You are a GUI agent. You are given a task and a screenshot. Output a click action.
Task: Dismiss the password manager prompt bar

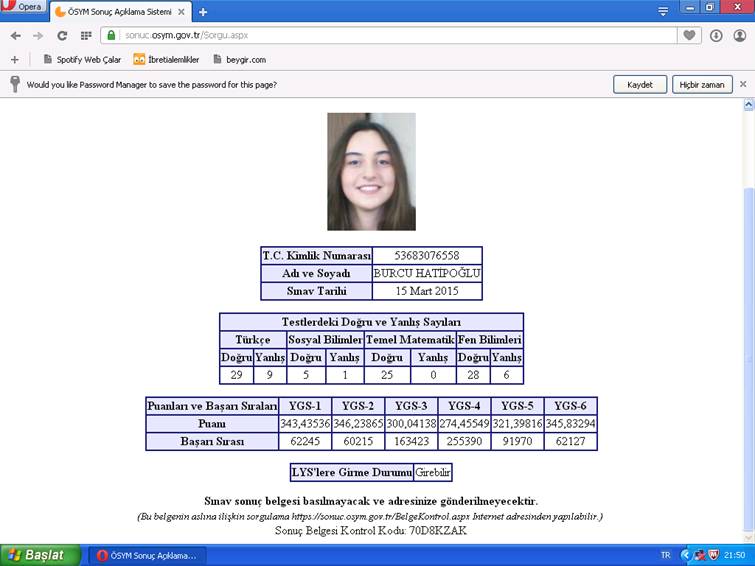click(x=743, y=84)
